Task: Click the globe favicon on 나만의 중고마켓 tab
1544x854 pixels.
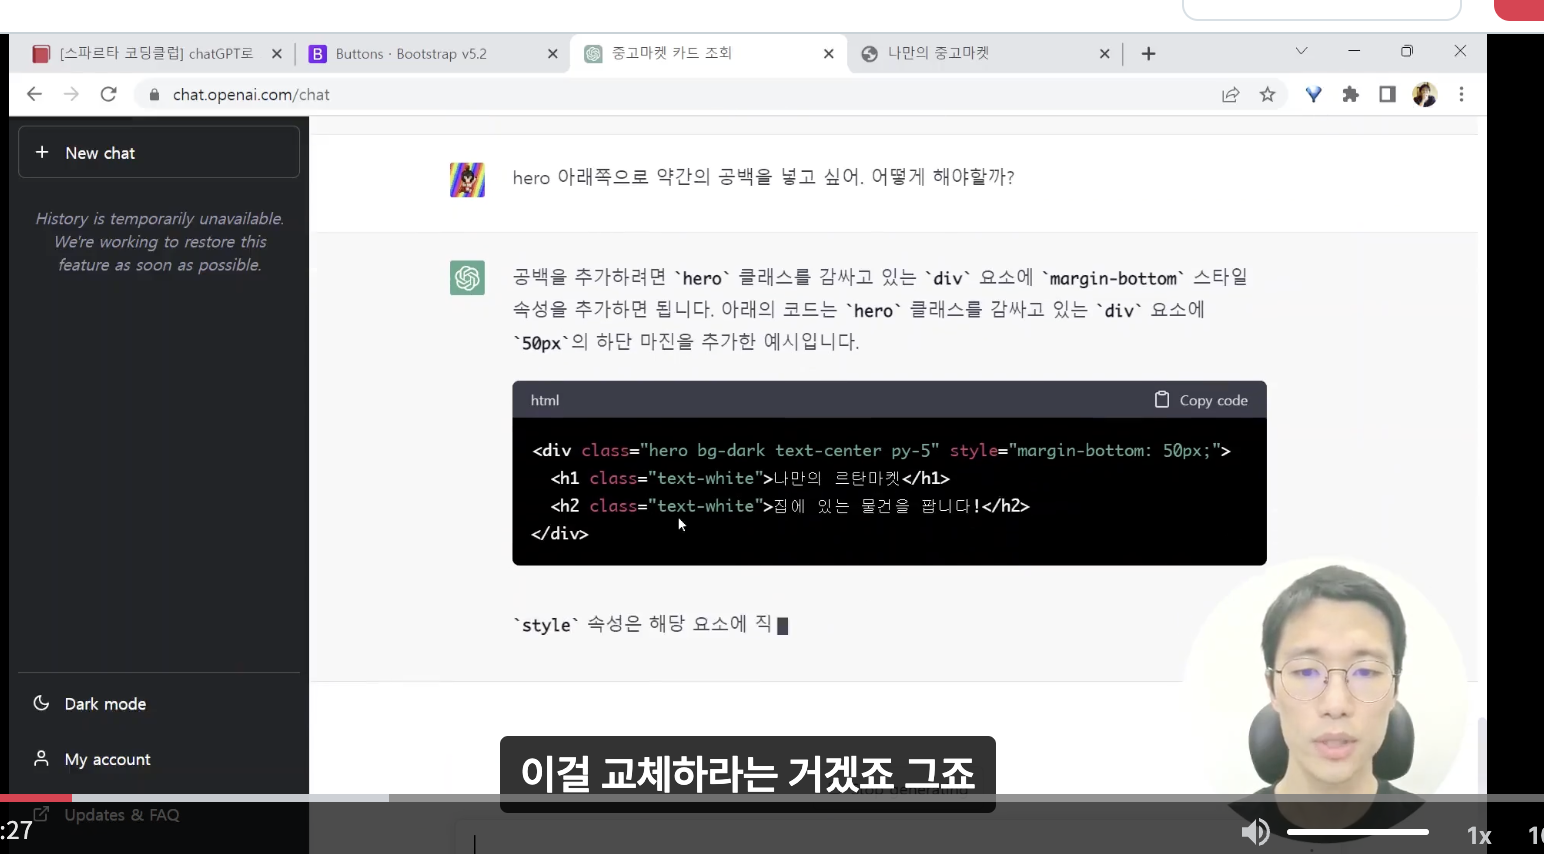Action: pyautogui.click(x=869, y=54)
